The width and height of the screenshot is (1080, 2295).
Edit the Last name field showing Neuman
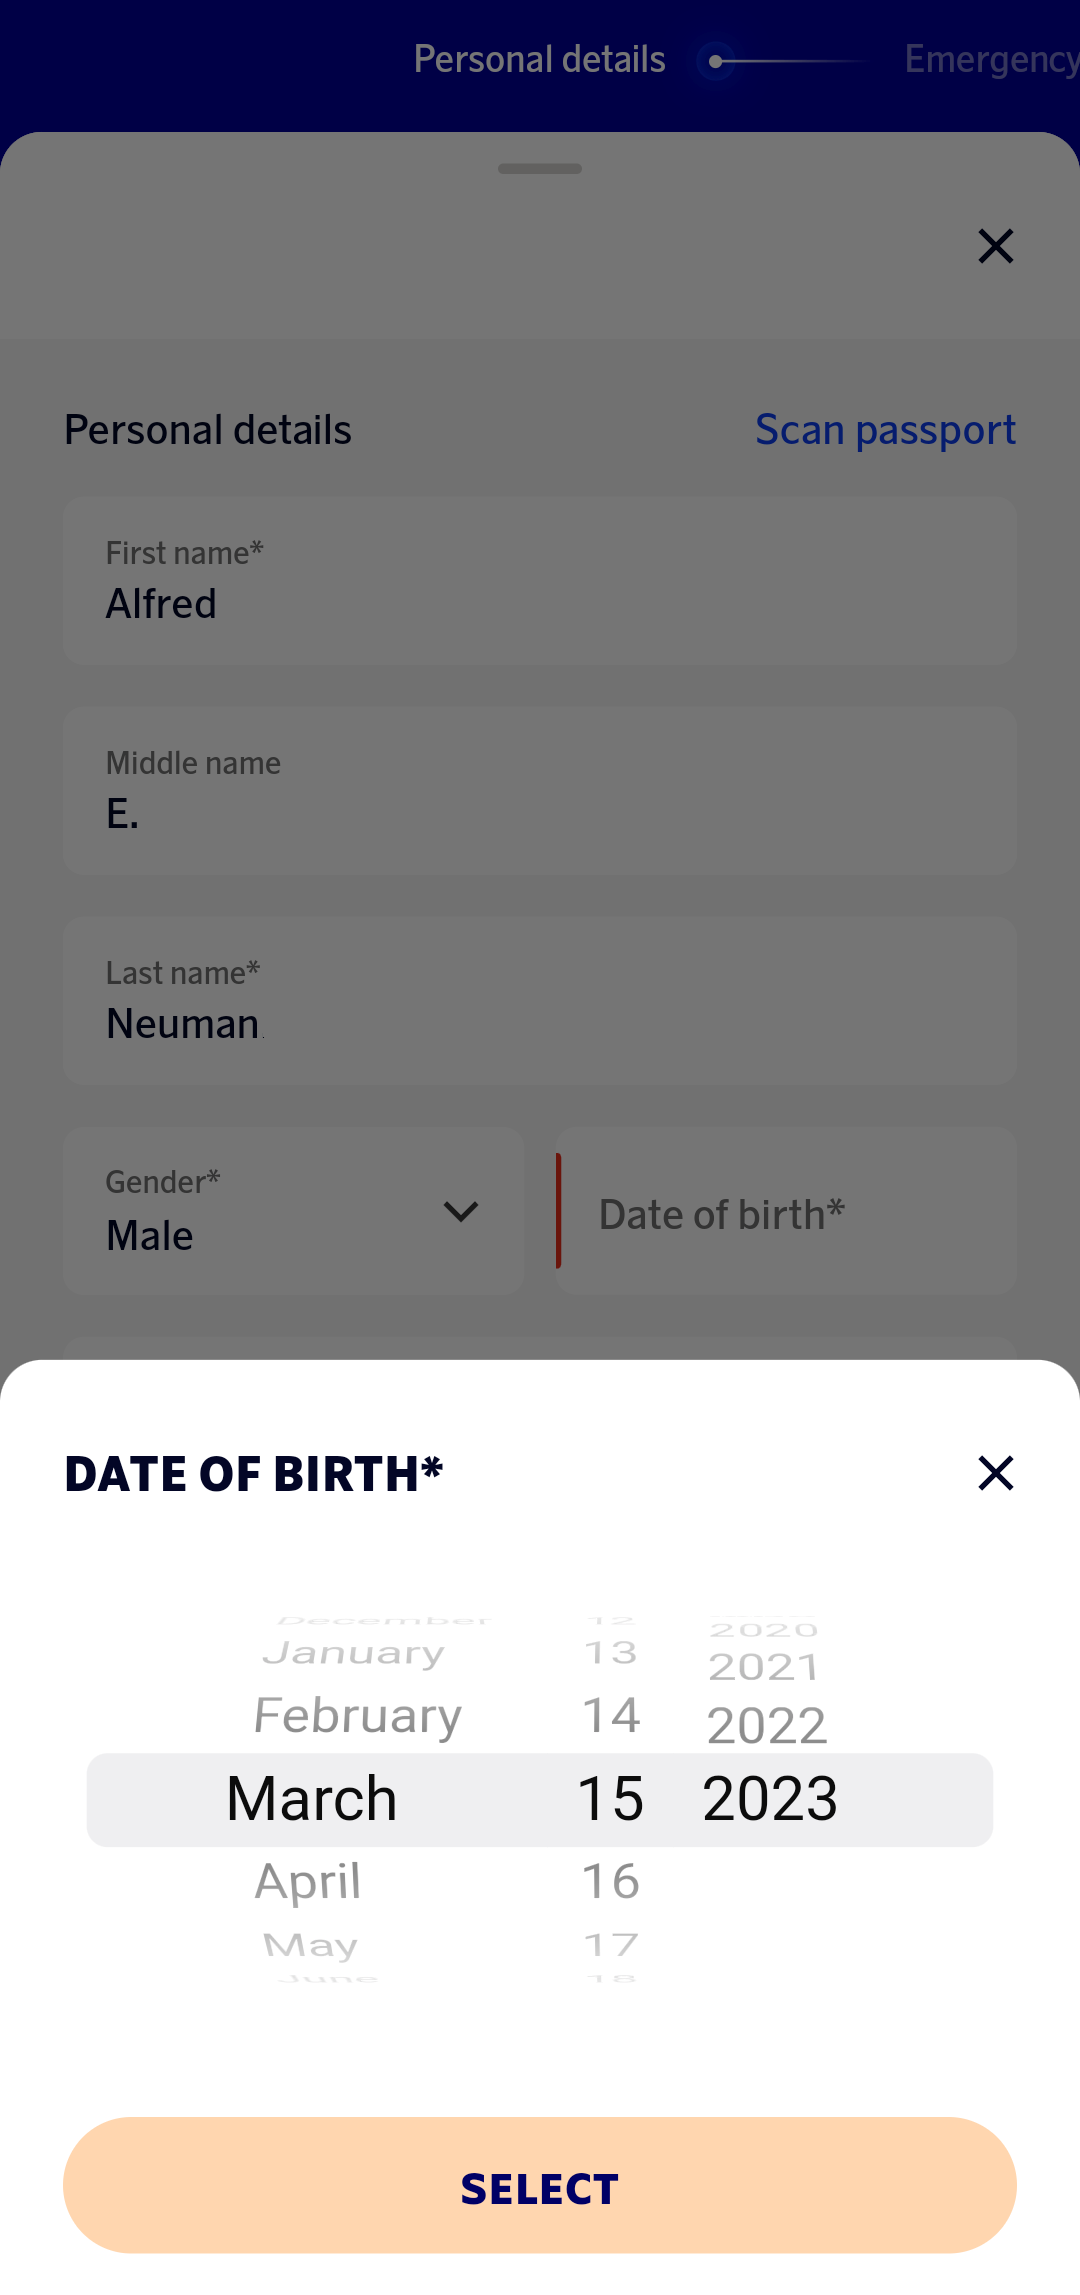540,1000
